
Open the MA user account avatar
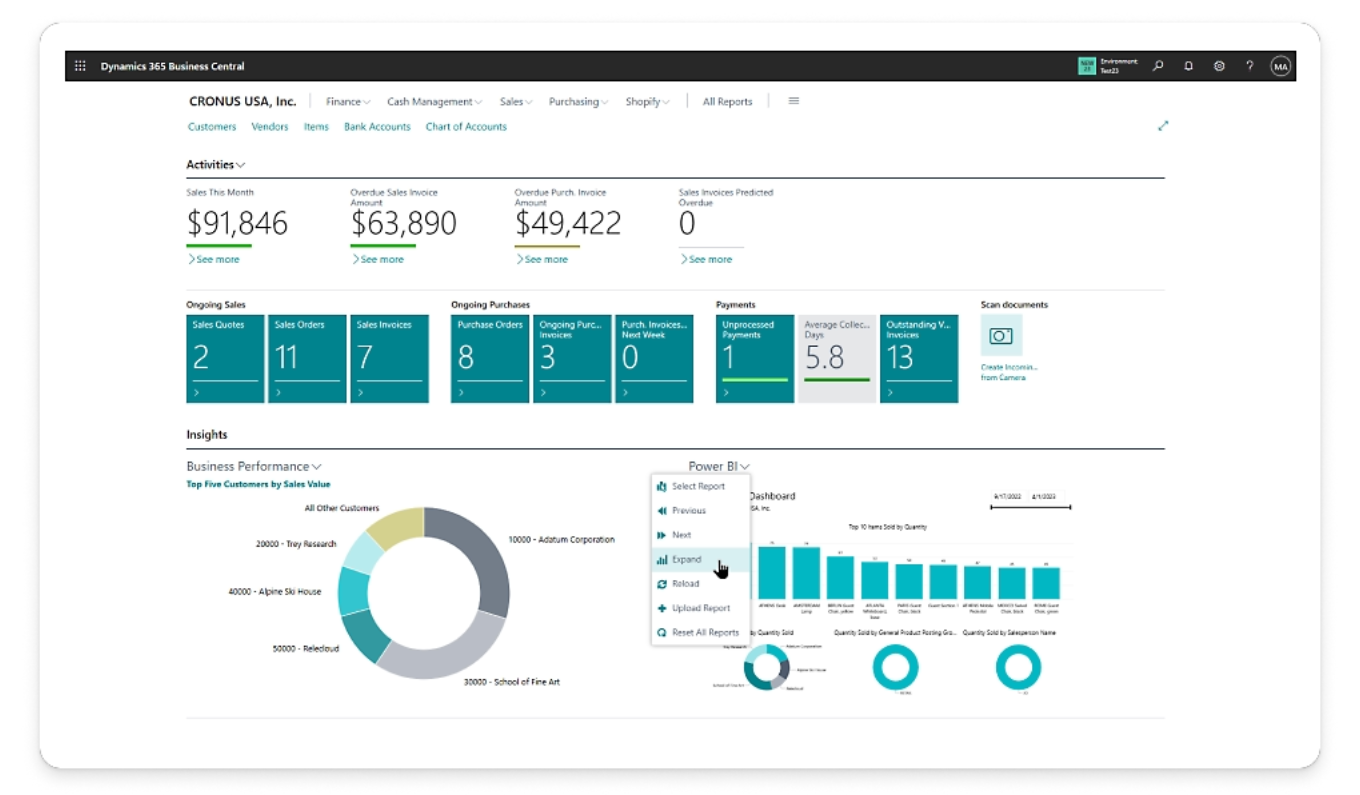click(x=1280, y=66)
